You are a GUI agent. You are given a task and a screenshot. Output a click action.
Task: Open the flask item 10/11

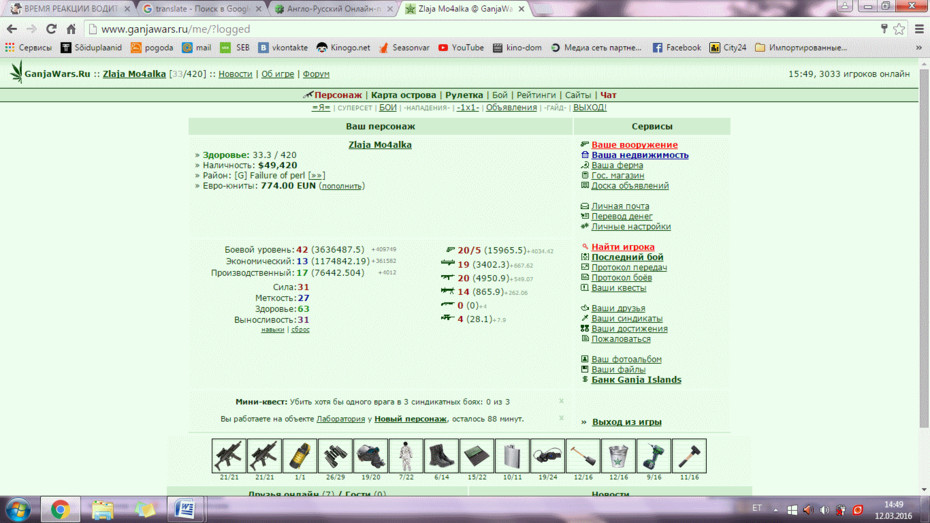[x=512, y=455]
